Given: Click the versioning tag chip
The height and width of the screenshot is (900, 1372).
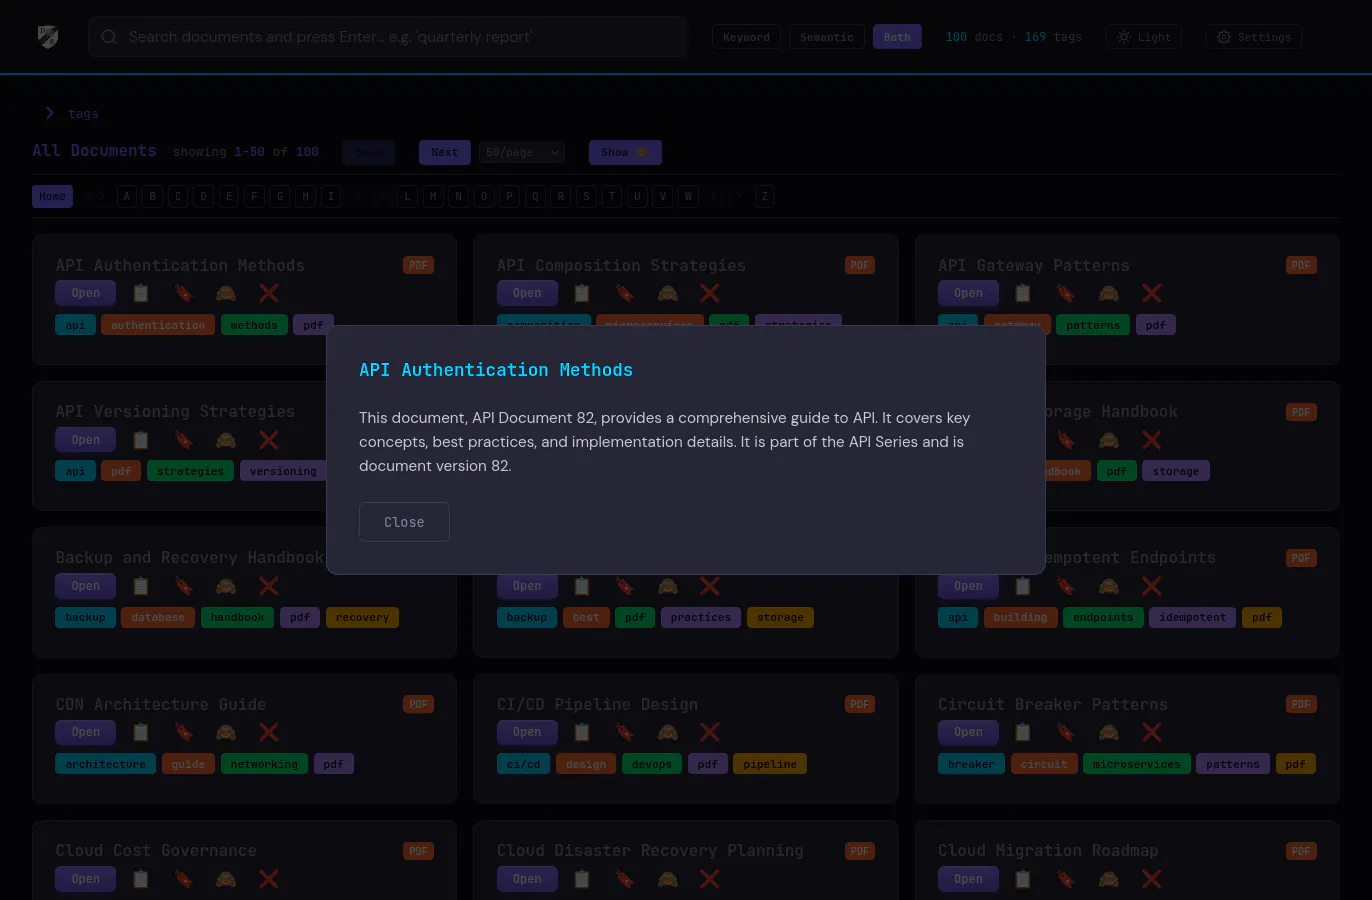Looking at the screenshot, I should pos(283,471).
